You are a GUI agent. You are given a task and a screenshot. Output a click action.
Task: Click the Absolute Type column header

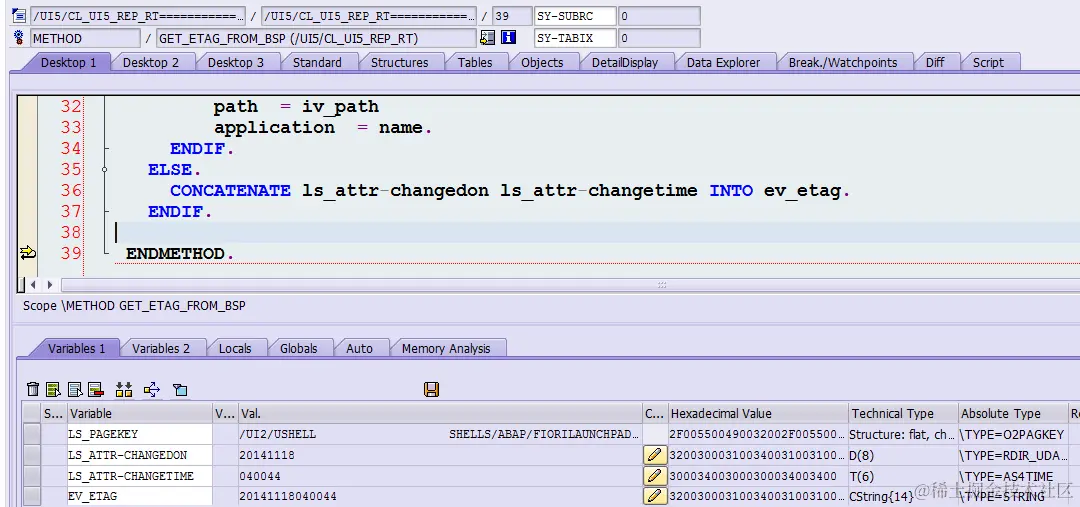point(1012,413)
